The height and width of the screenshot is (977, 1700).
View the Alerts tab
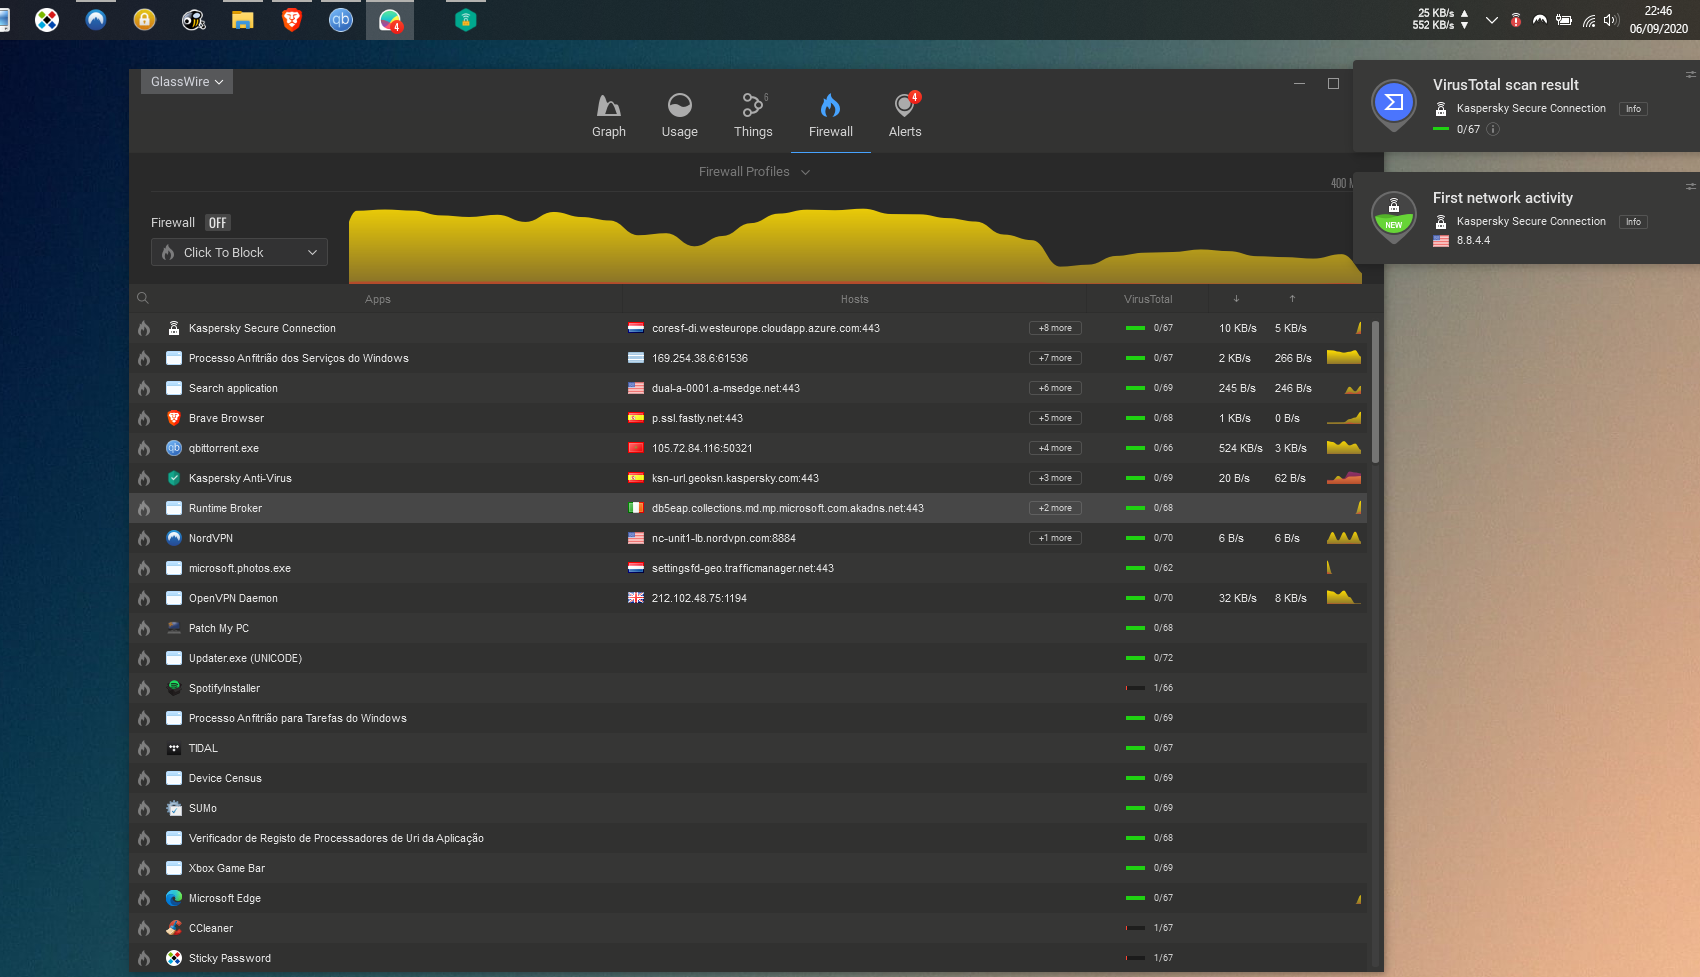pyautogui.click(x=905, y=116)
